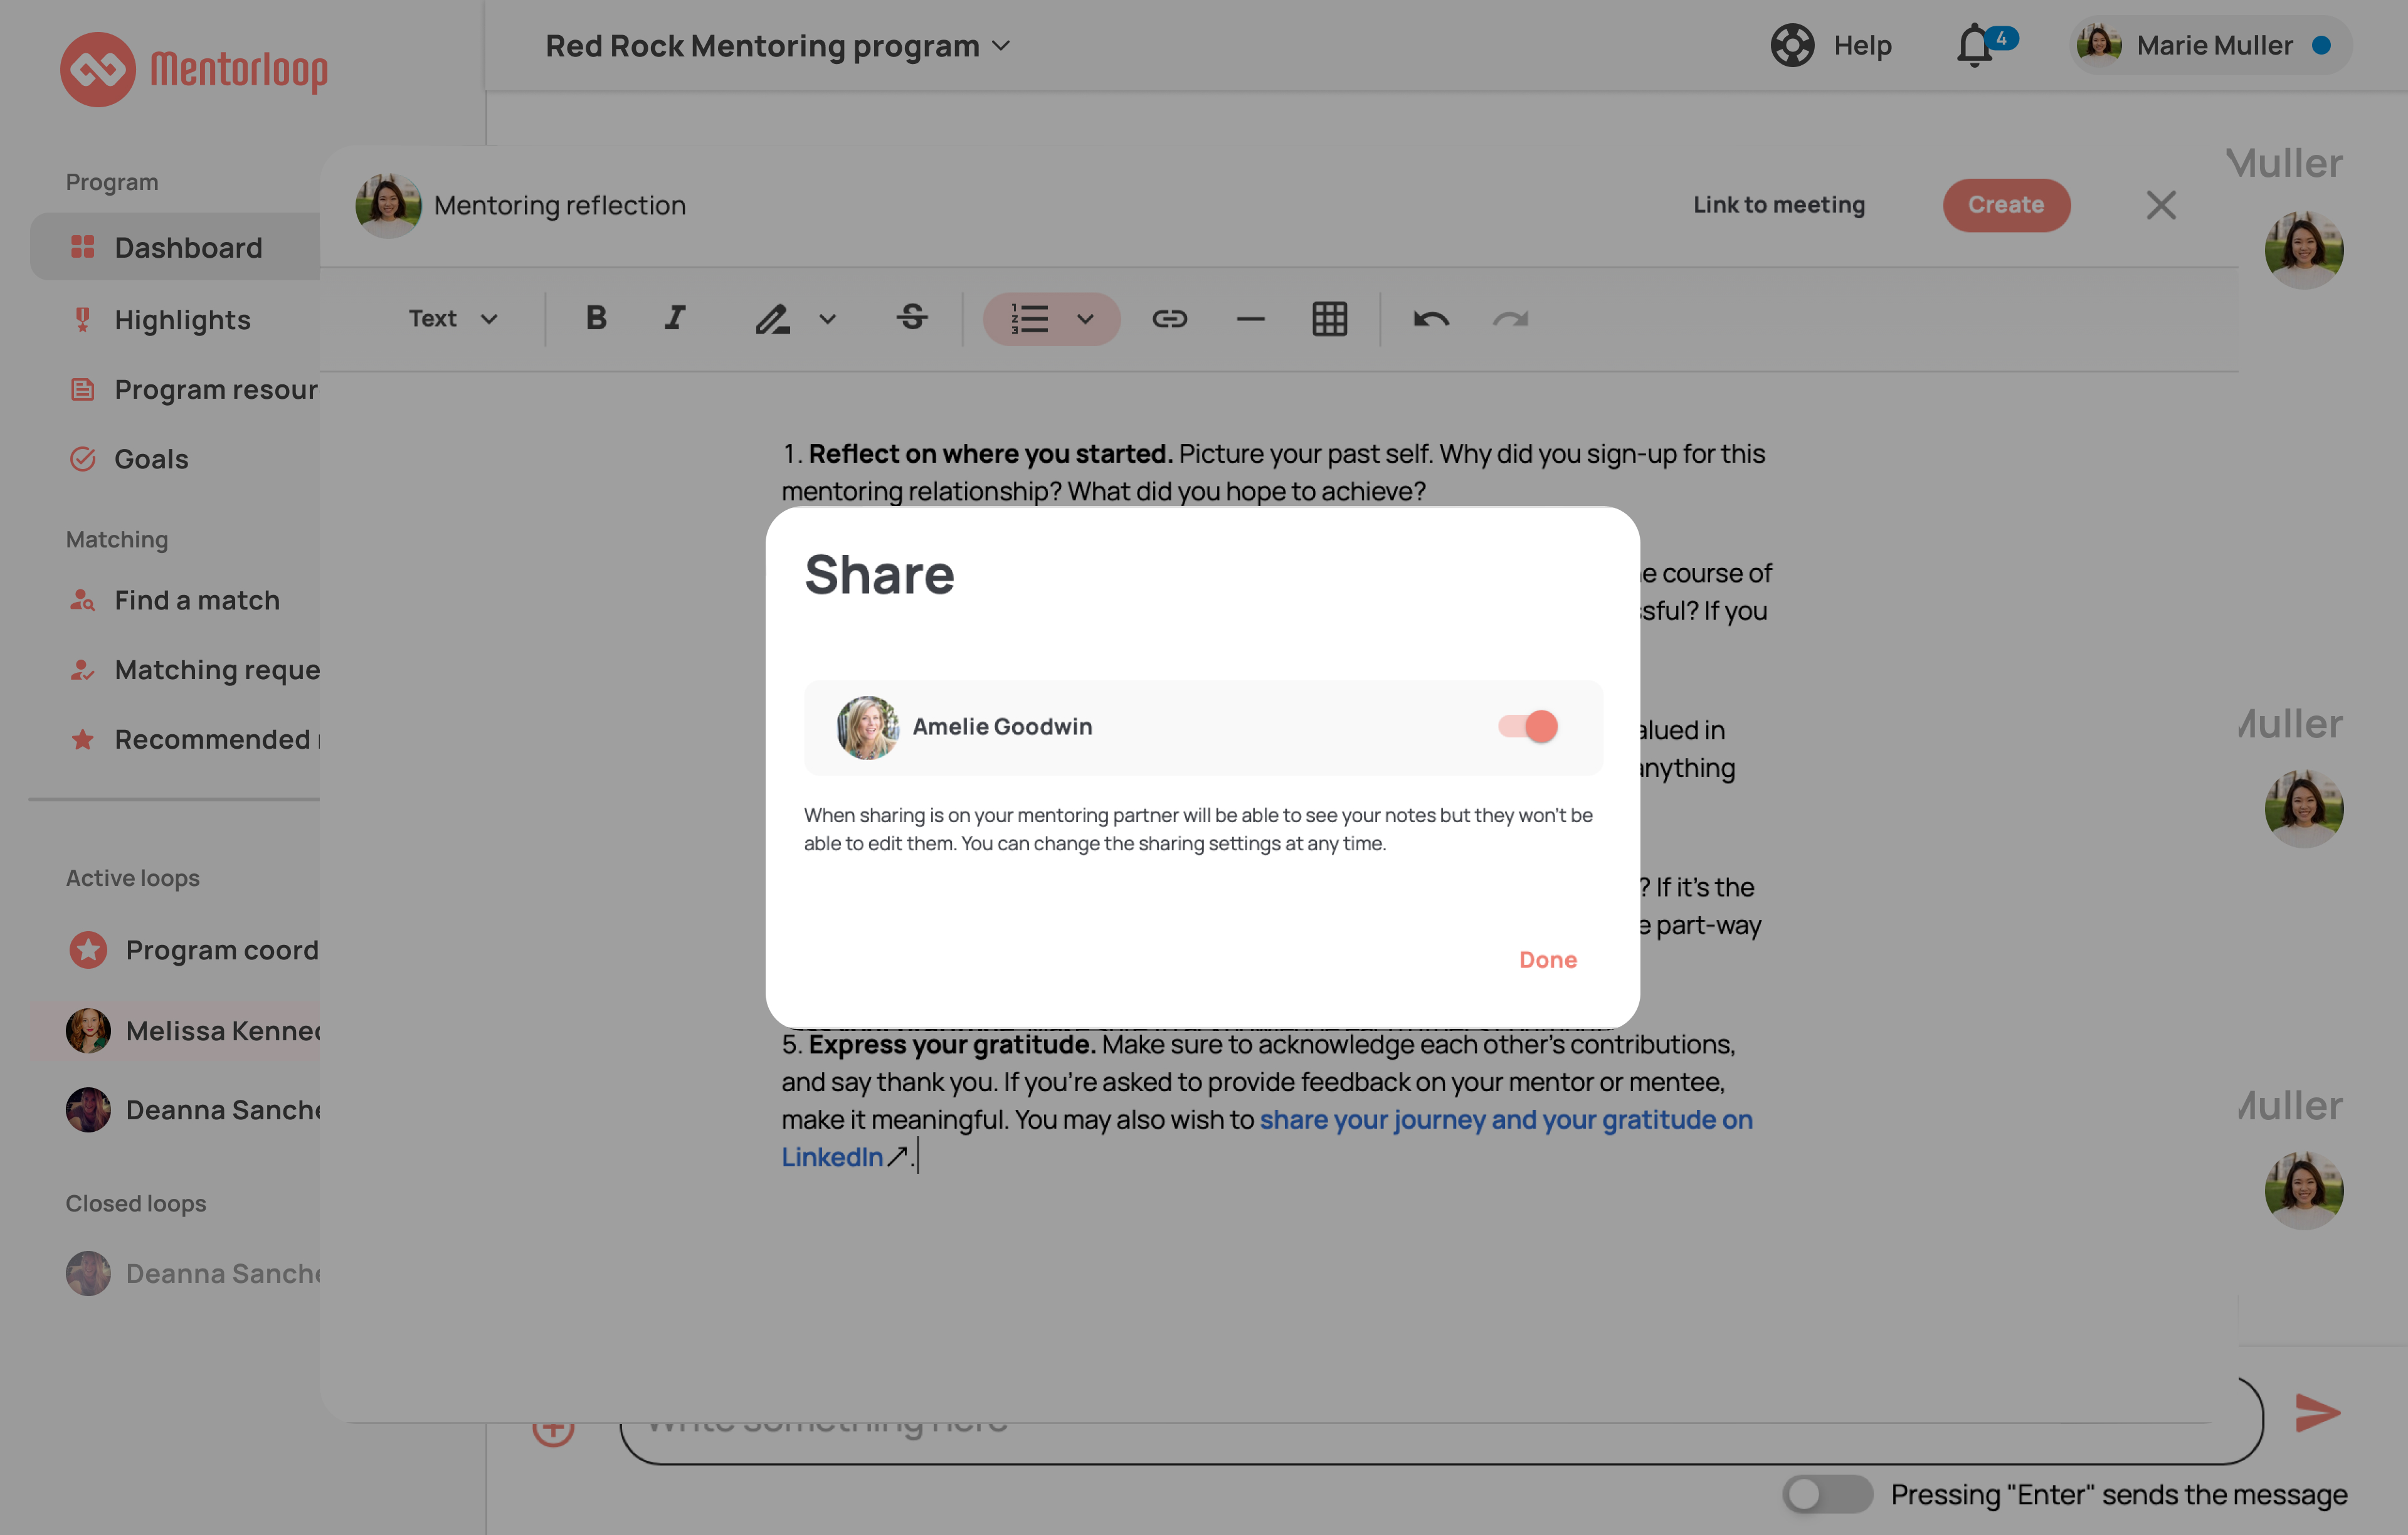Viewport: 2408px width, 1535px height.
Task: Open notifications from the bell icon
Action: [x=1975, y=45]
